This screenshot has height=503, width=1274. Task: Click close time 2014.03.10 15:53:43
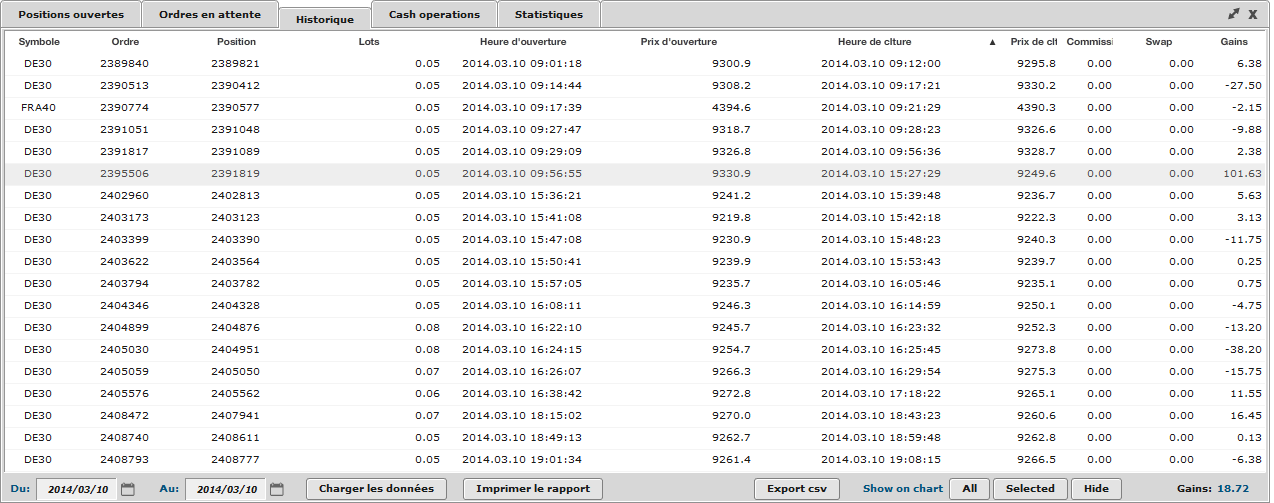(881, 262)
